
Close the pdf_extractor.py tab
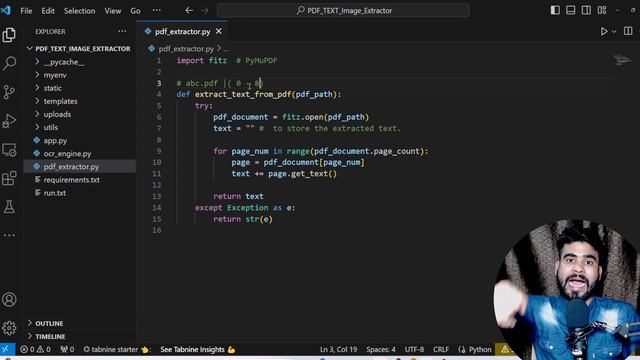(219, 31)
